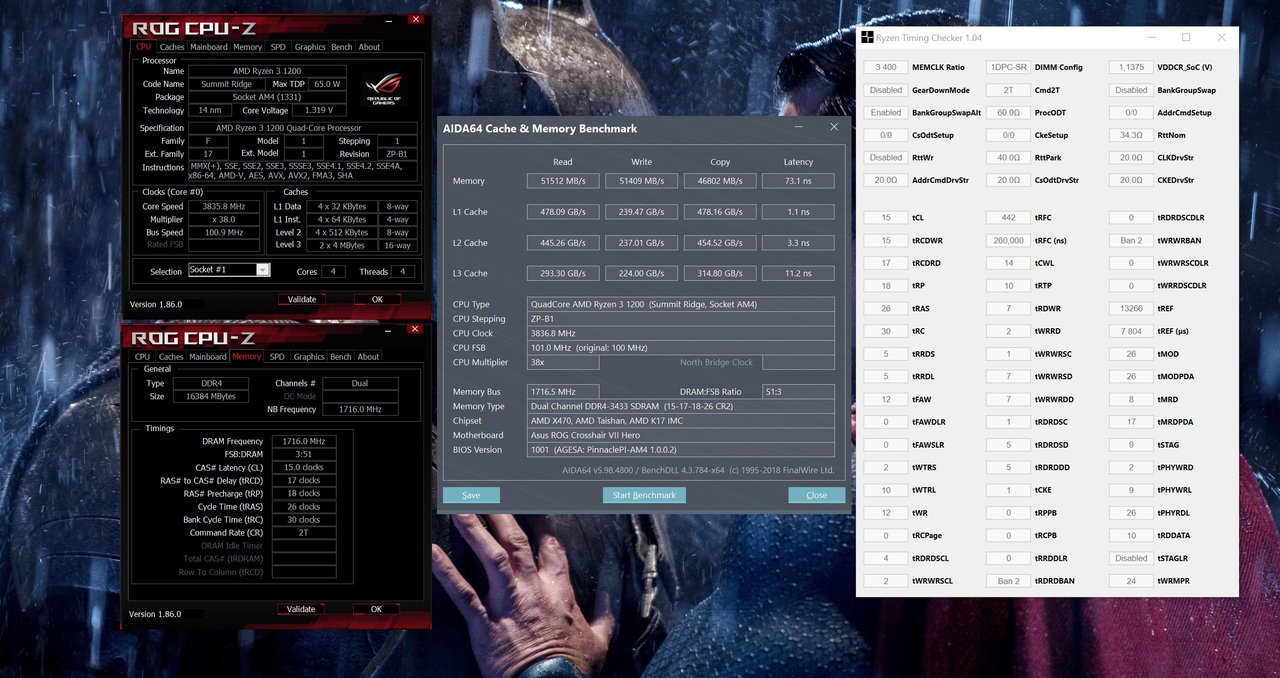Click the L3 Cache Copy result 314.80 GB/s
1280x678 pixels.
(720, 273)
